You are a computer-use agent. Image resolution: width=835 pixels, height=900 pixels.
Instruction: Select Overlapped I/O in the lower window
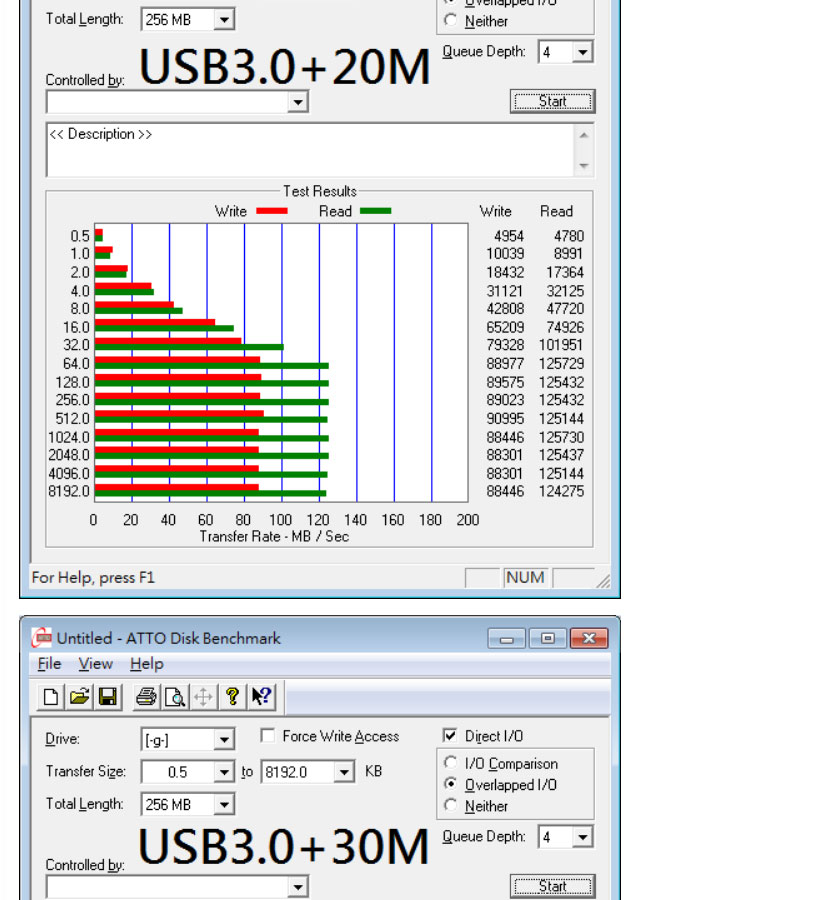click(450, 784)
